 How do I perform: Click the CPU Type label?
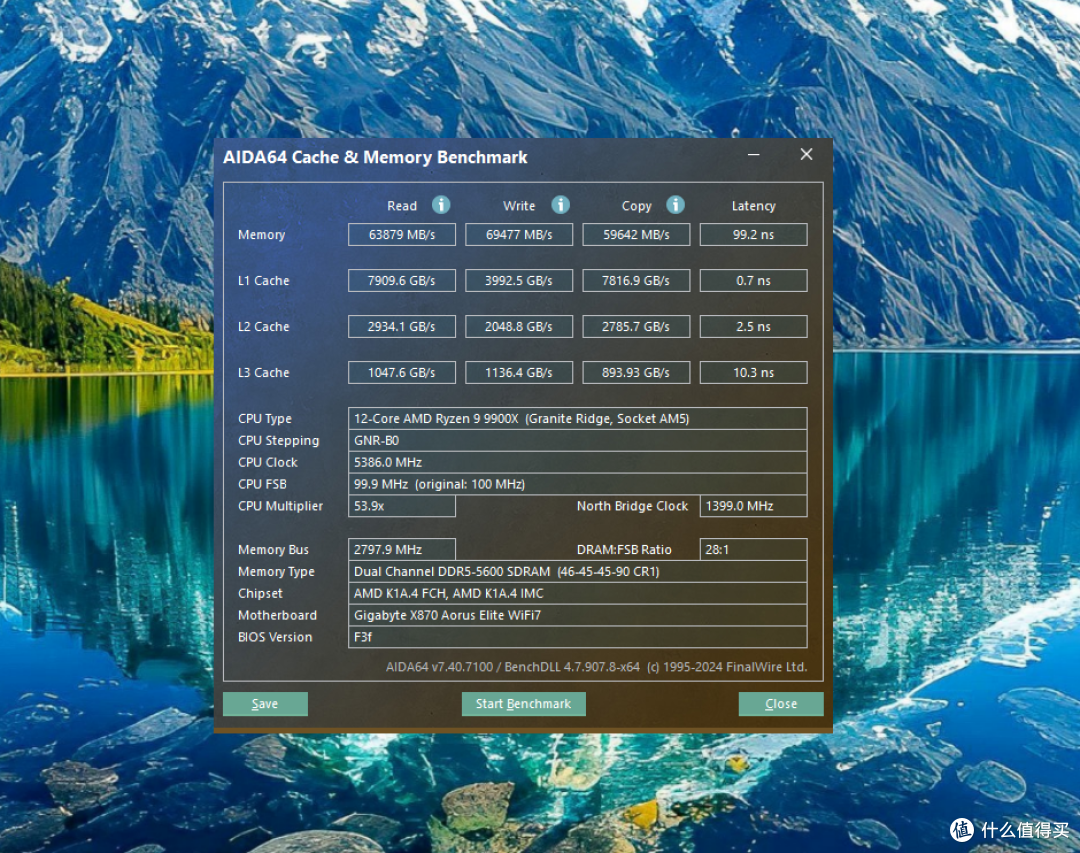pos(264,419)
